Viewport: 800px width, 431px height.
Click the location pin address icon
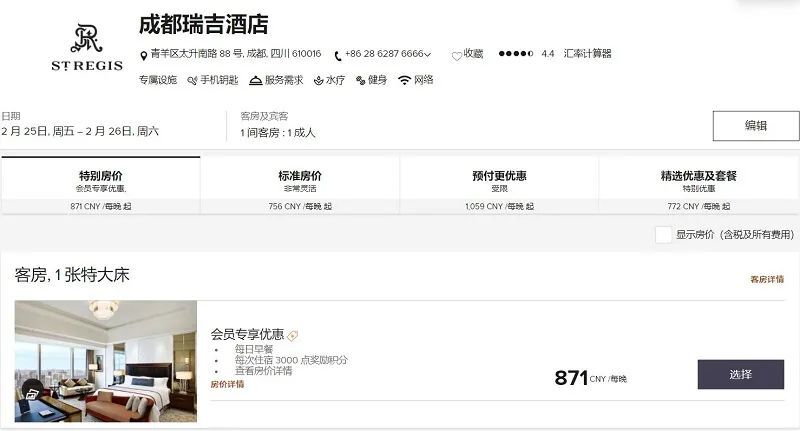tap(143, 55)
